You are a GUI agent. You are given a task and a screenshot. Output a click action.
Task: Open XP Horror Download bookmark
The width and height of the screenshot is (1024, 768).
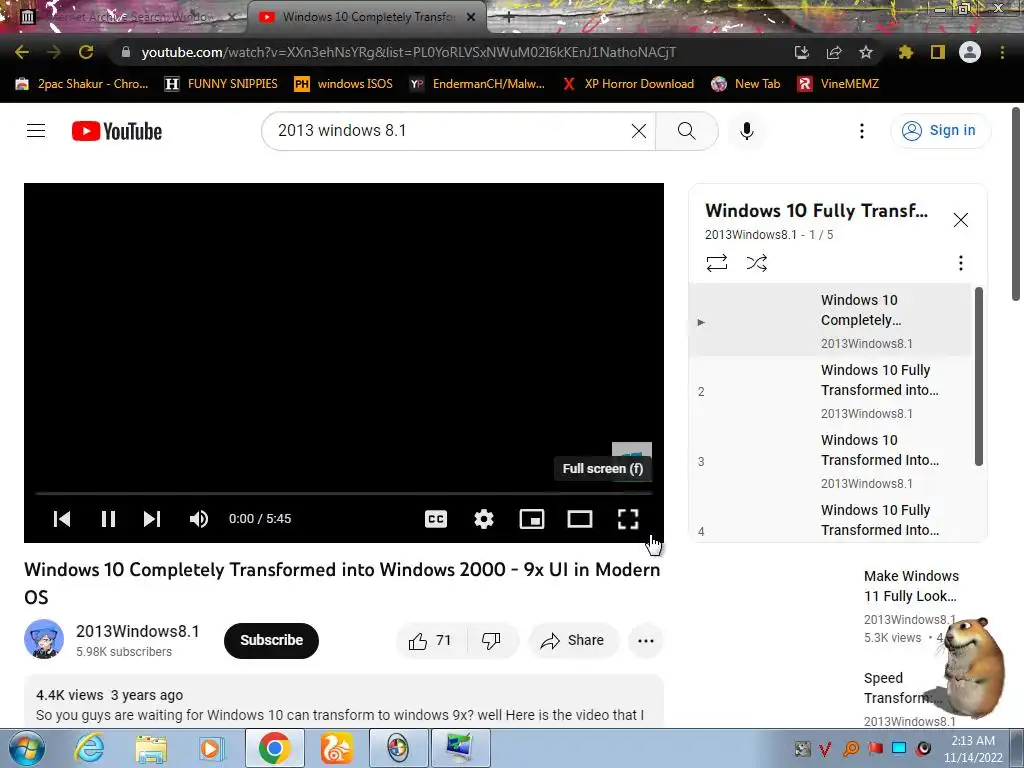pos(628,84)
